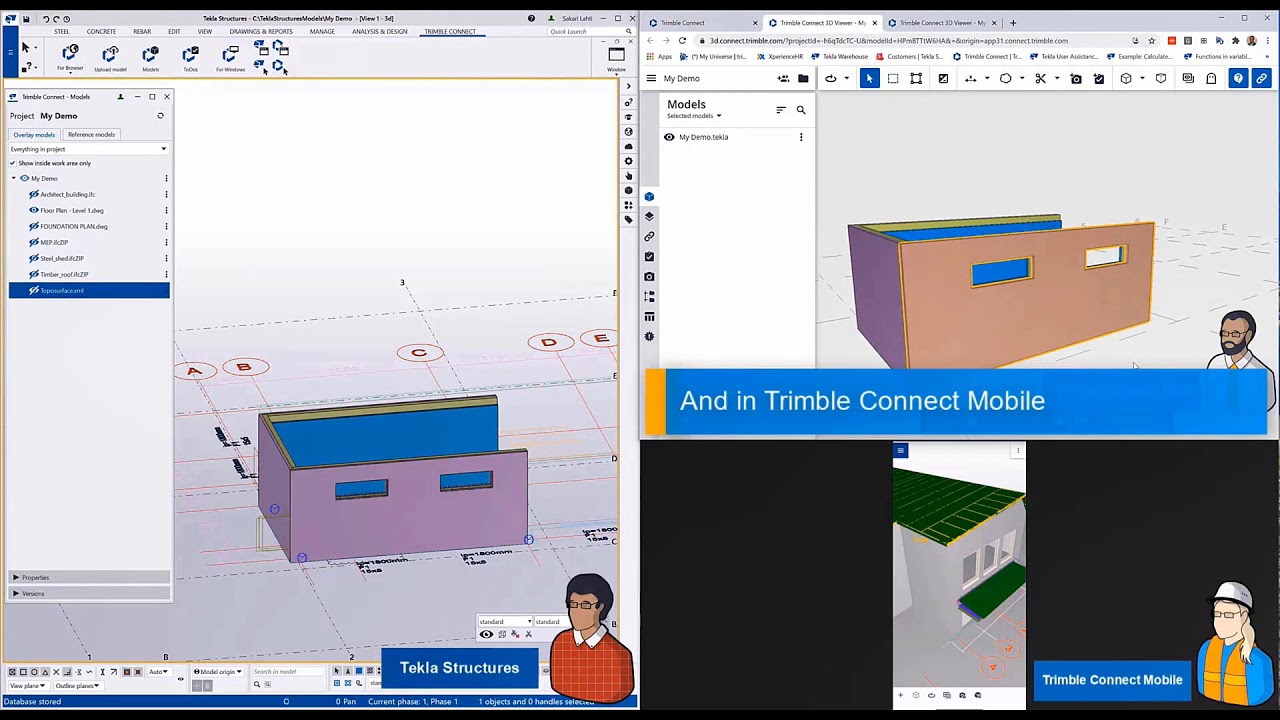Open the ToDos tool in Tekla ribbon

tap(190, 54)
